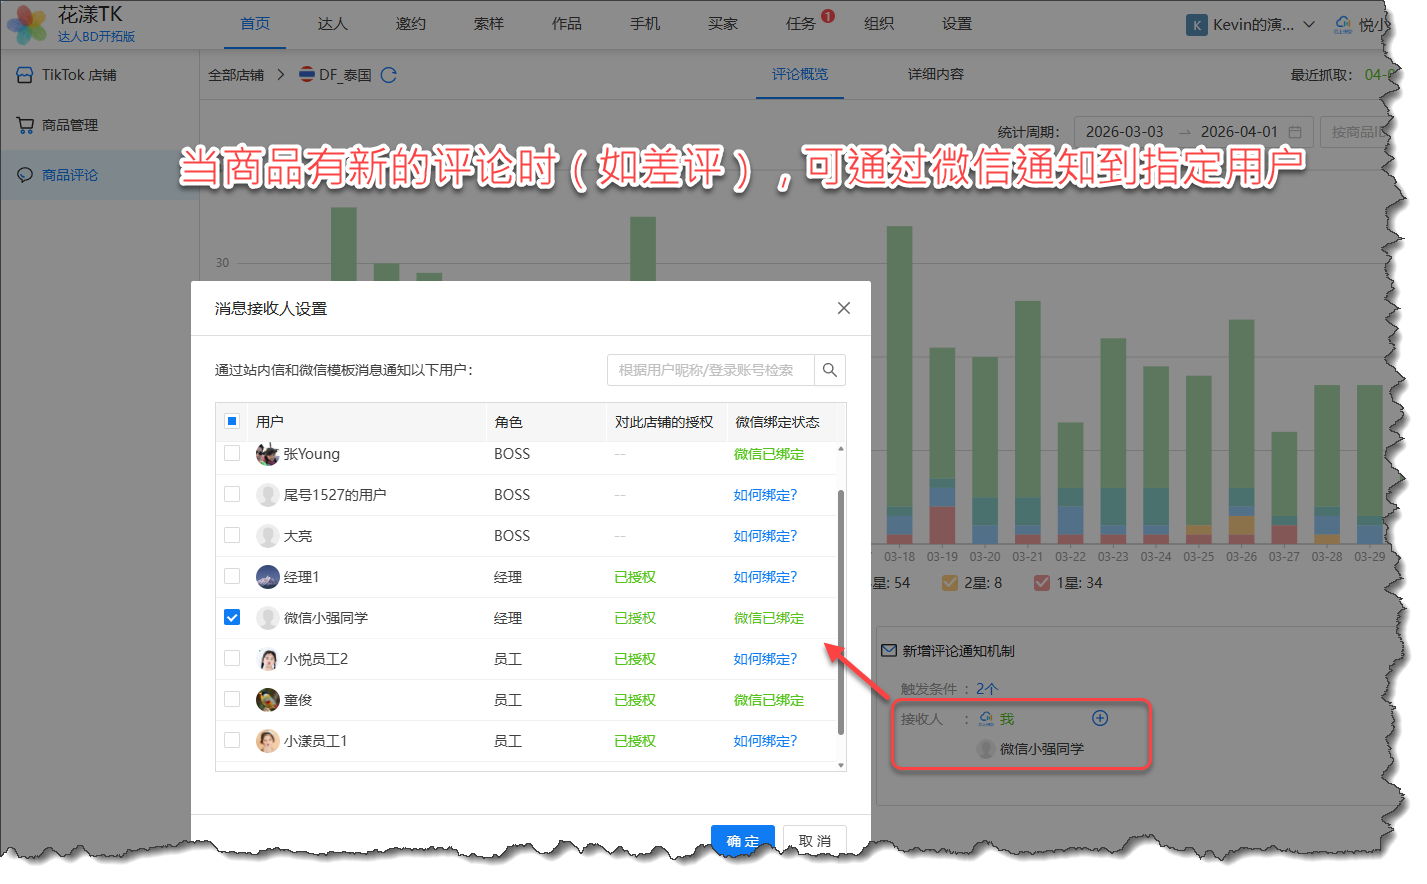The height and width of the screenshot is (884, 1427).
Task: Click the 确定 button
Action: tap(742, 840)
